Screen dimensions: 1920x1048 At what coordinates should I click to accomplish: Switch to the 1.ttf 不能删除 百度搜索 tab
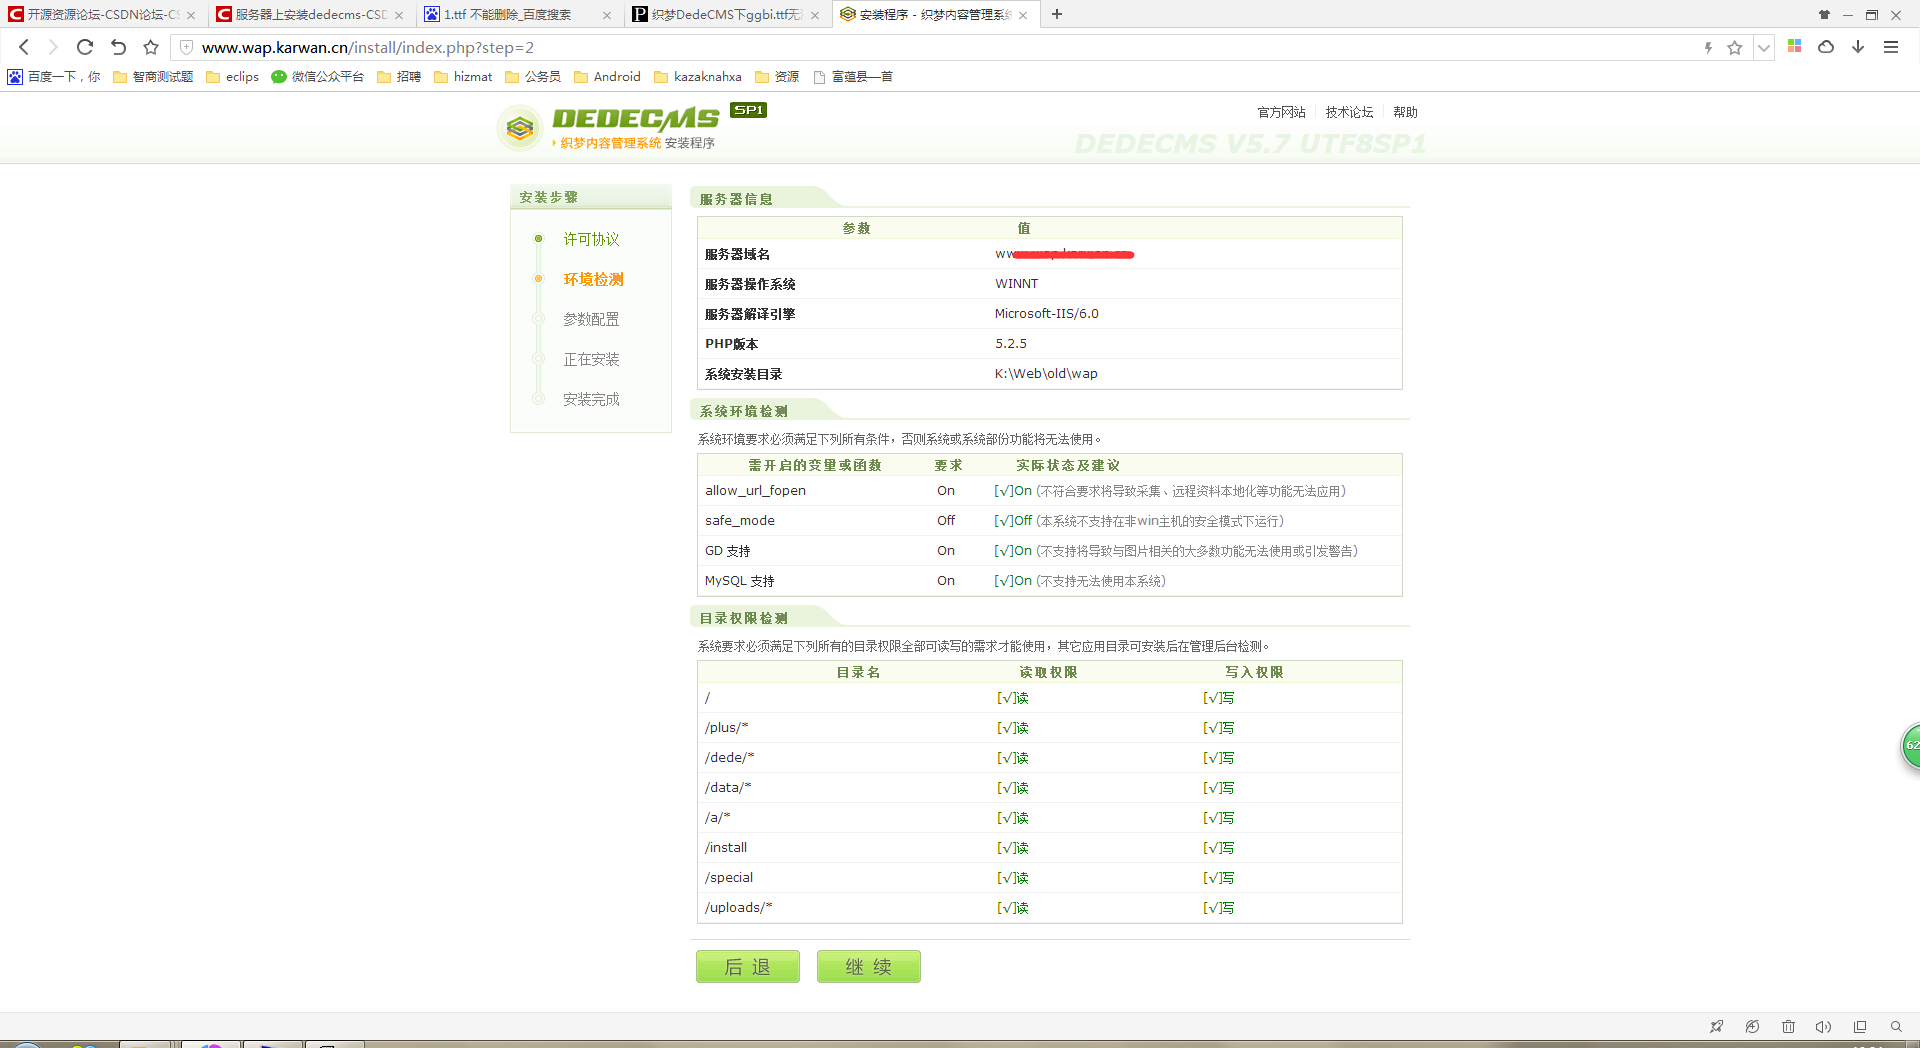click(x=518, y=14)
